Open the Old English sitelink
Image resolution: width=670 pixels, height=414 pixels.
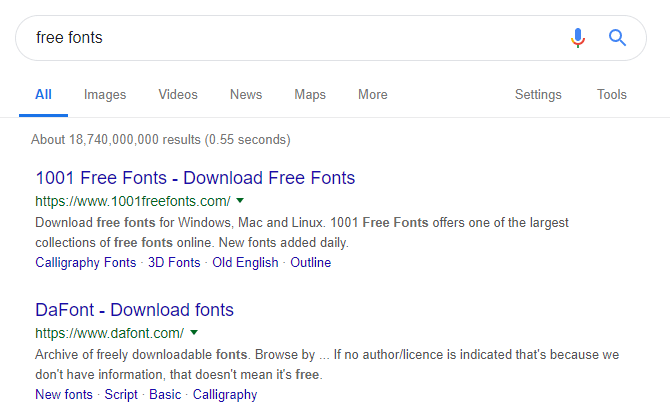[245, 262]
